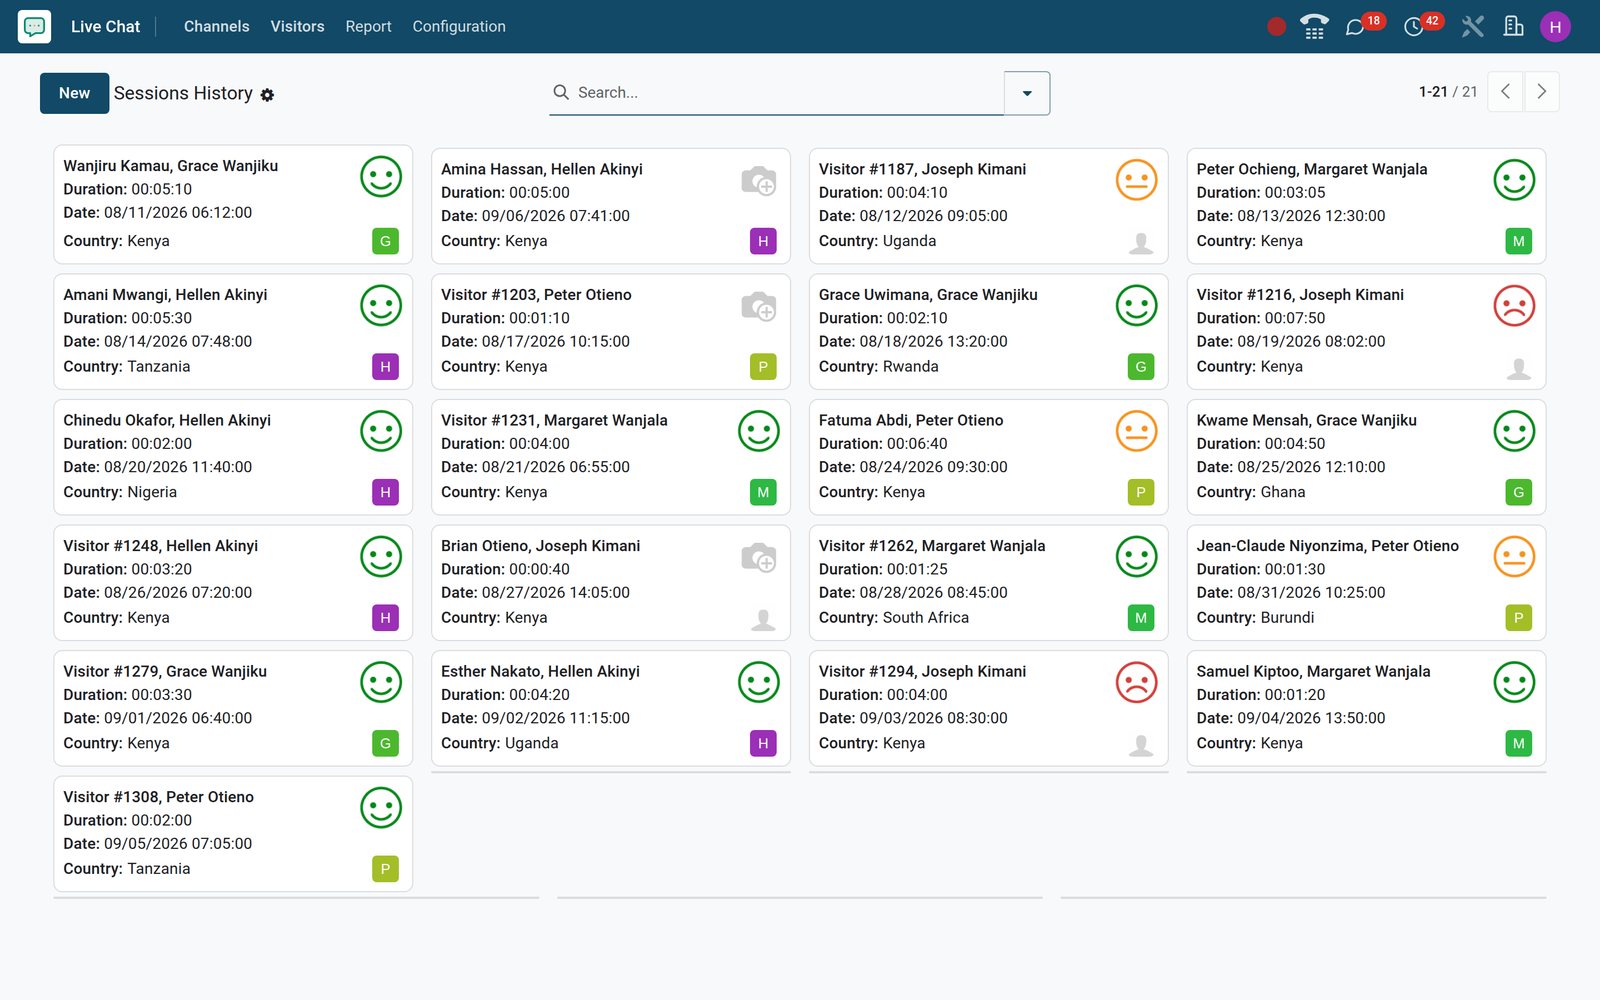Screen dimensions: 1600x1000
Task: Open the Samuel Kiptoo, Margaret Wanjala session
Action: pos(1366,708)
